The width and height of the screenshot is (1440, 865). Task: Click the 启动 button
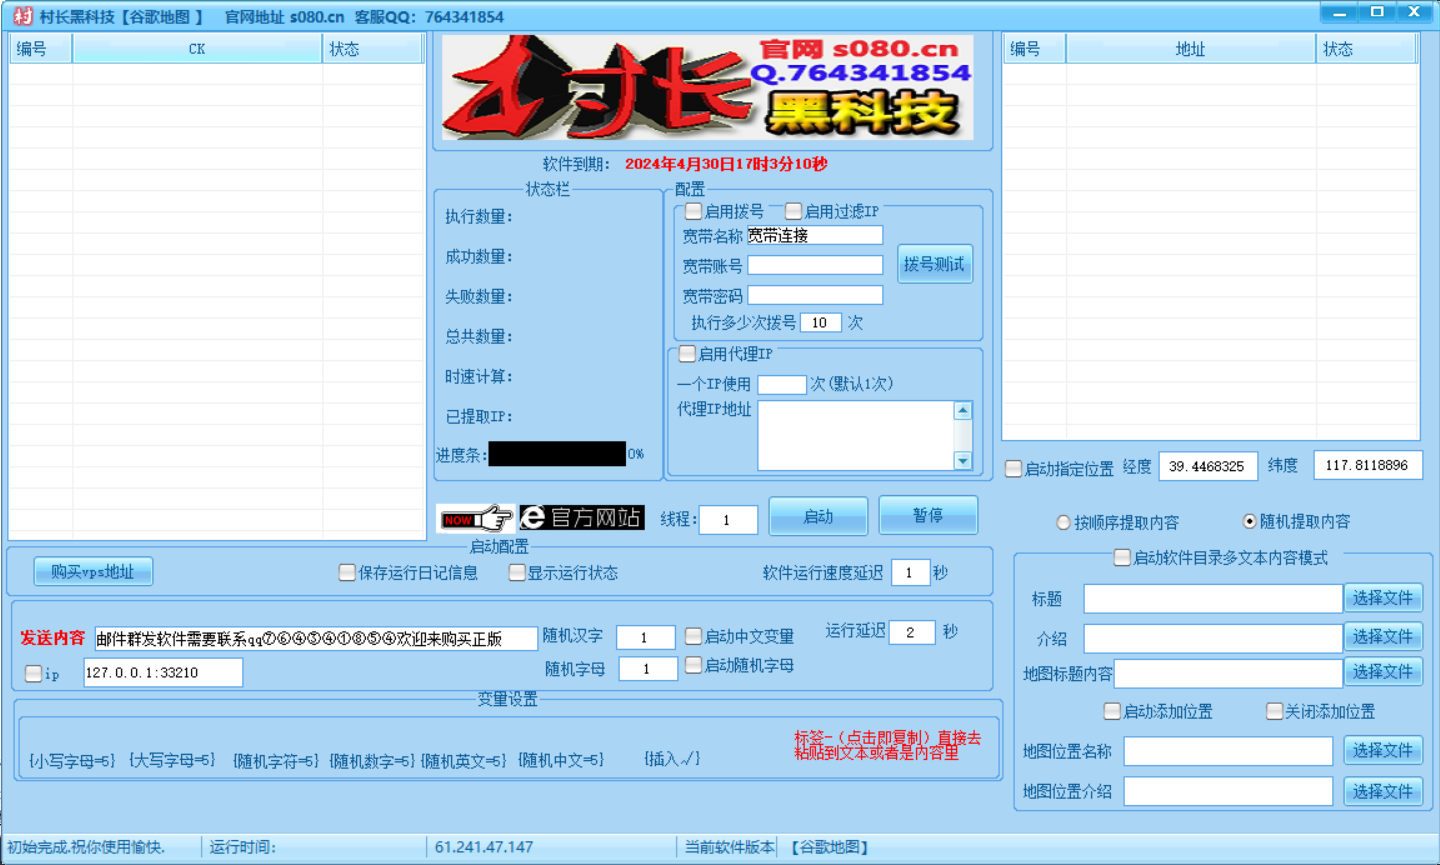pos(818,516)
